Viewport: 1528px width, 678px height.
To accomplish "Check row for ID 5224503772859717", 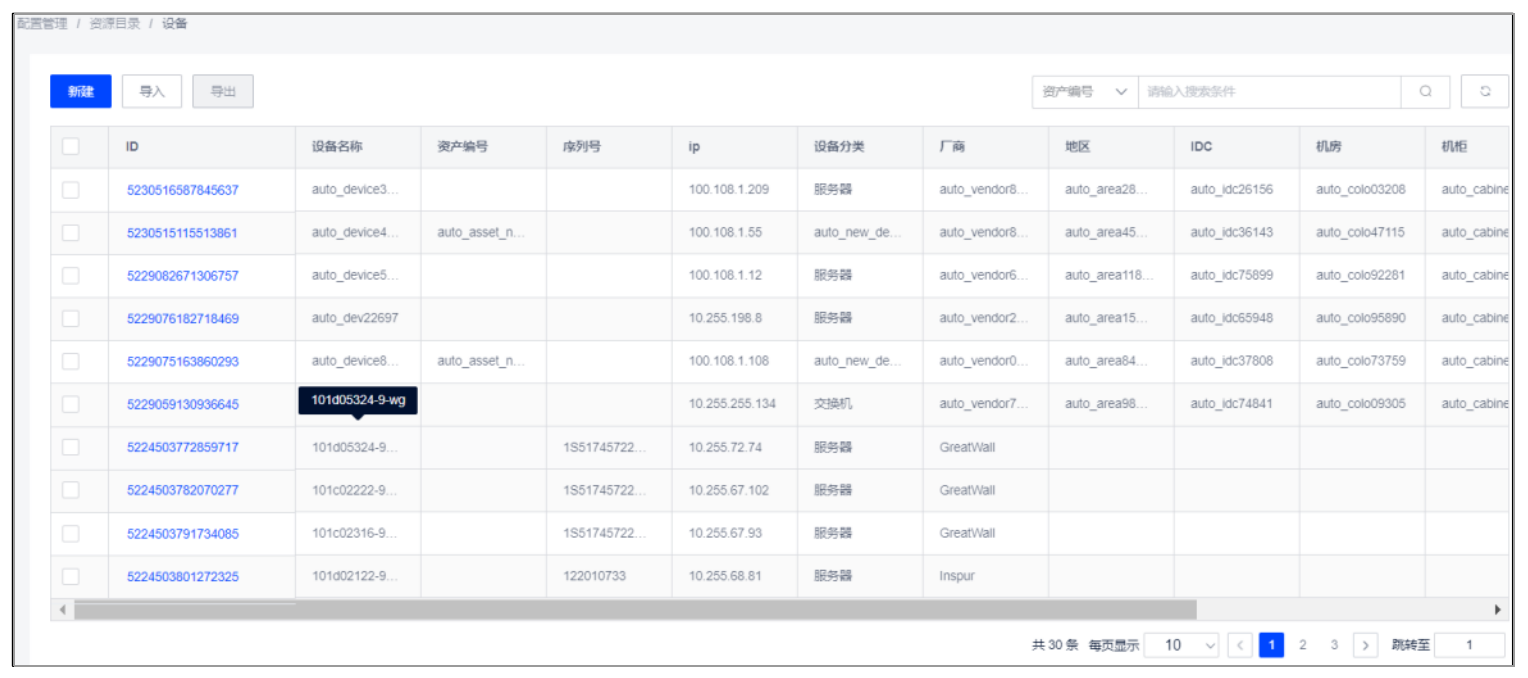I will tap(70, 447).
